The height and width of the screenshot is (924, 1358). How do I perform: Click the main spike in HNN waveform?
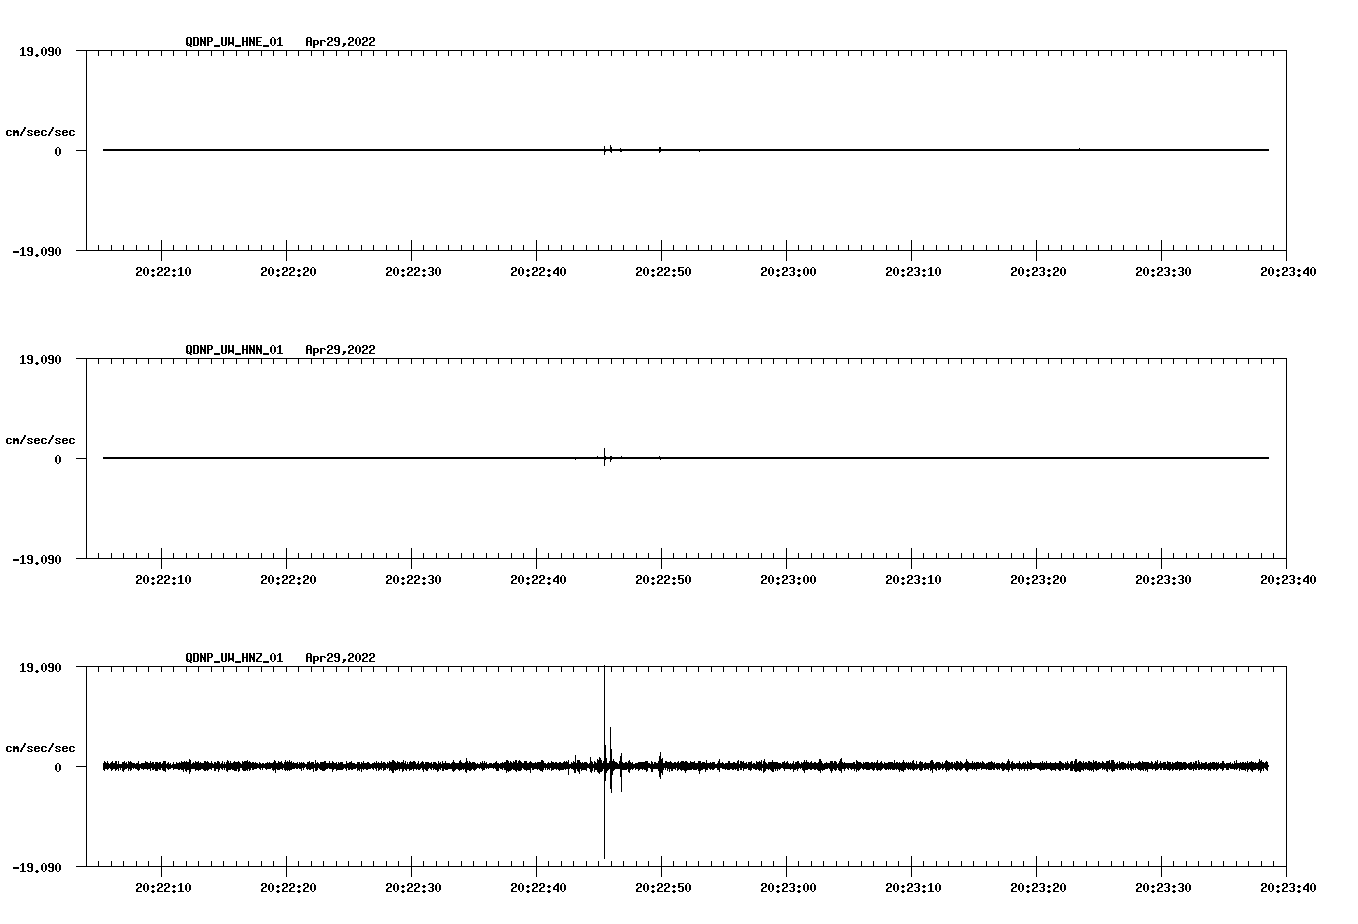pyautogui.click(x=604, y=457)
